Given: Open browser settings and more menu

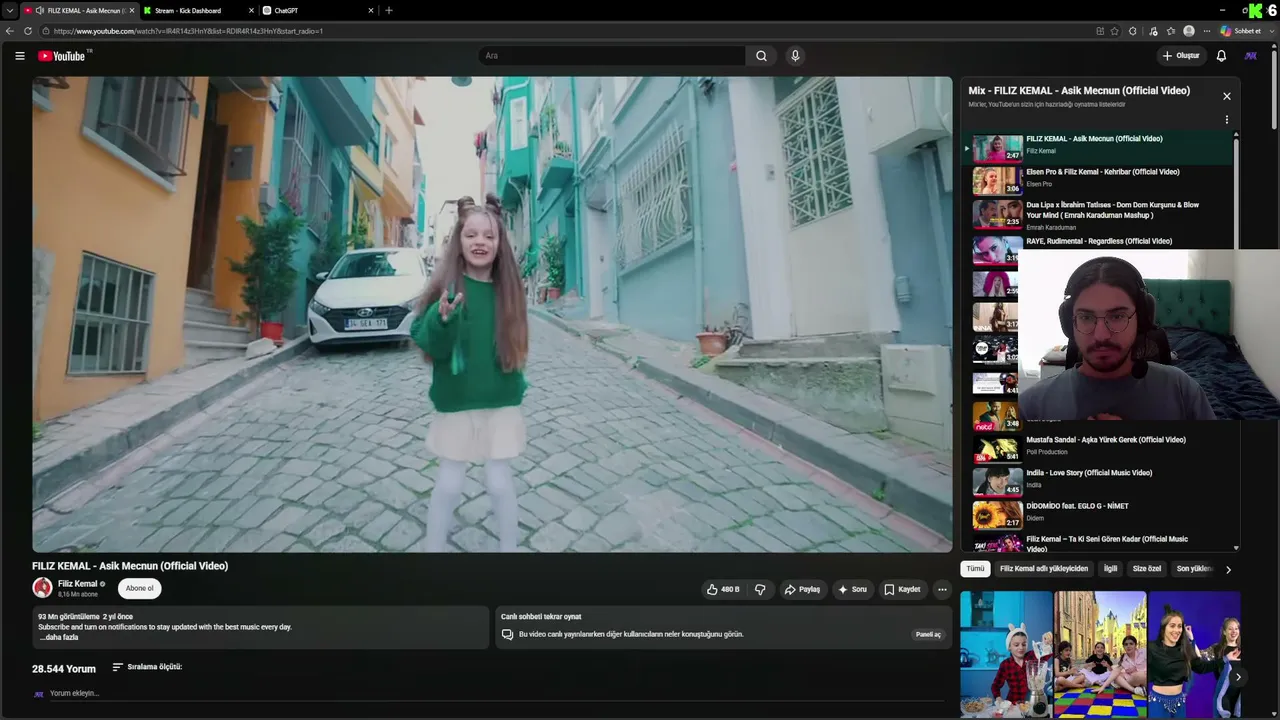Looking at the screenshot, I should click(1207, 31).
